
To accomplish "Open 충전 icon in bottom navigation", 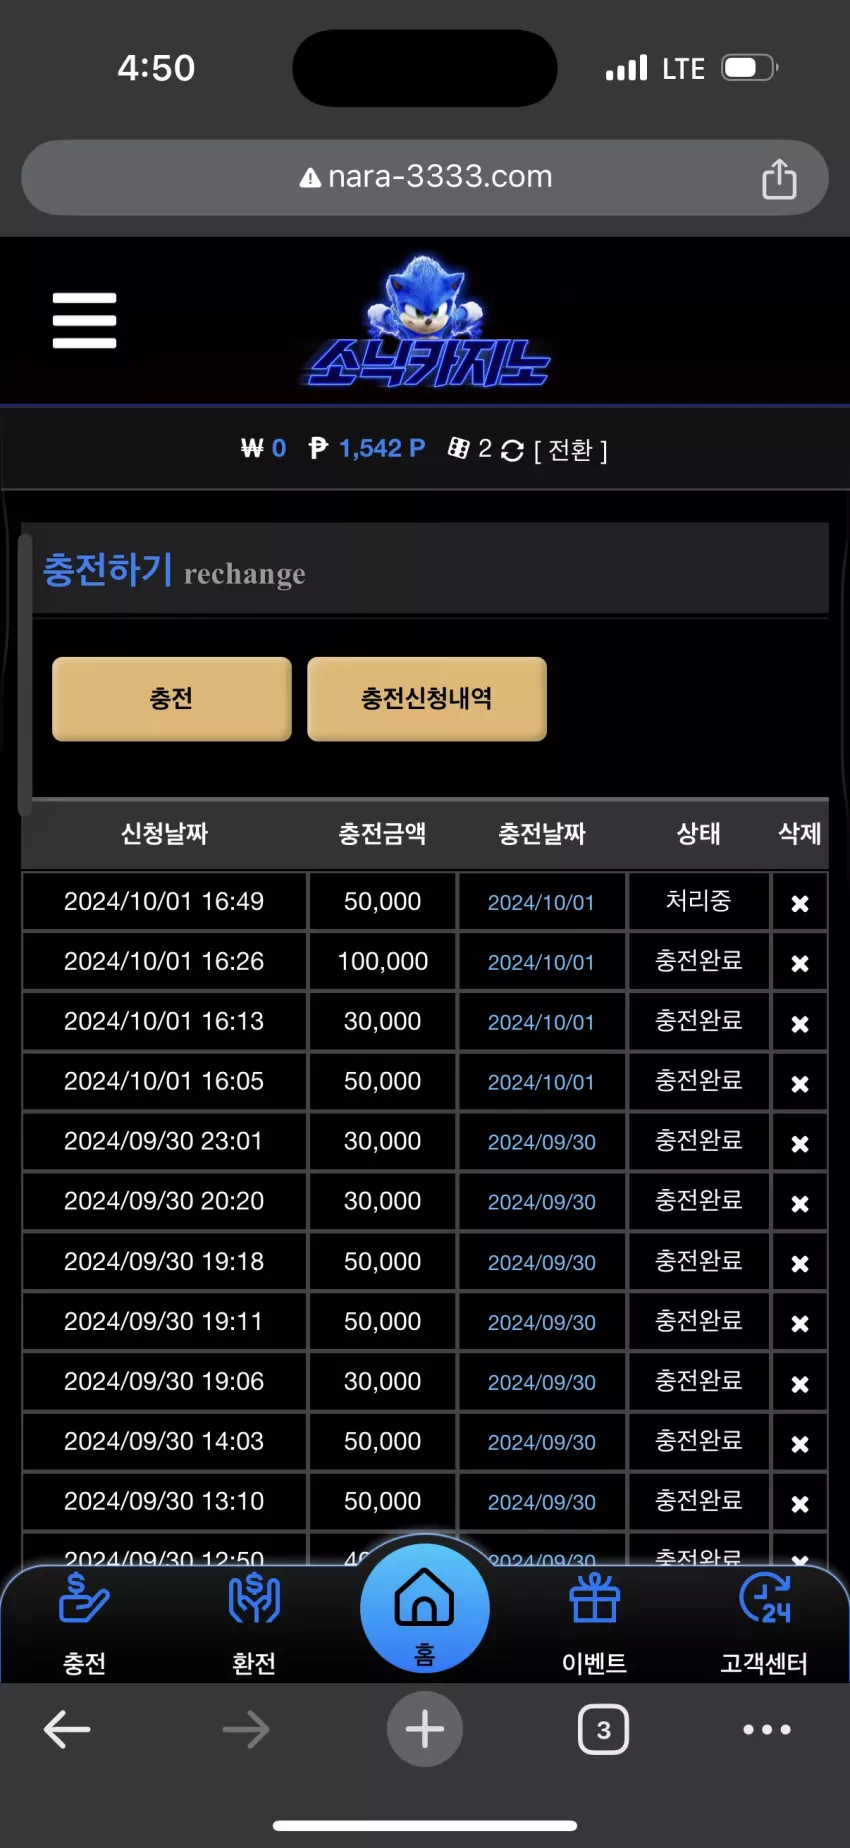I will (x=85, y=1624).
